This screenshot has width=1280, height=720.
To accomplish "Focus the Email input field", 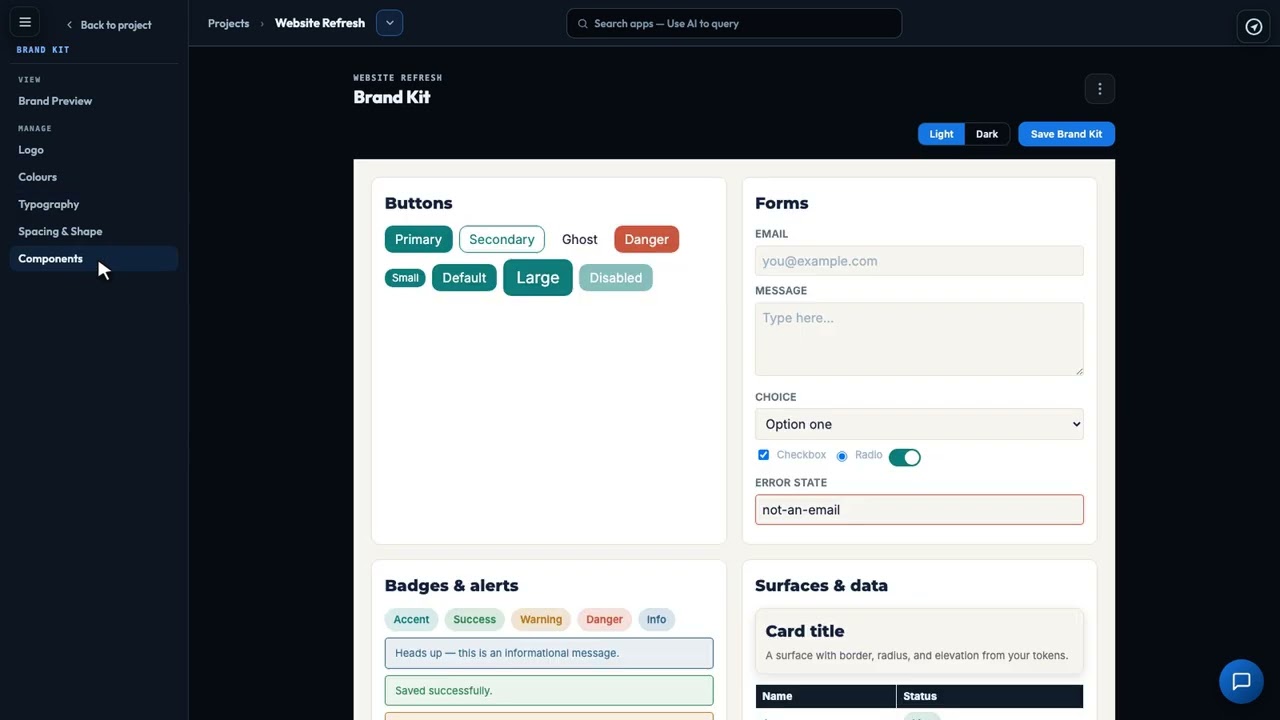I will point(919,261).
